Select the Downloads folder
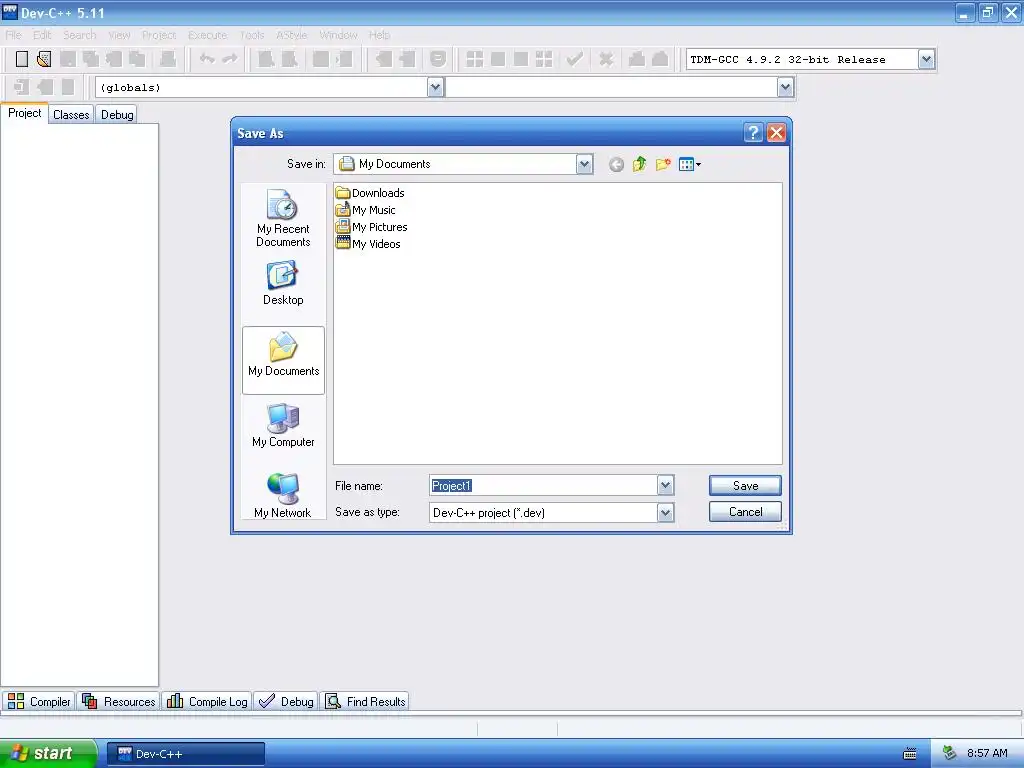 coord(370,193)
